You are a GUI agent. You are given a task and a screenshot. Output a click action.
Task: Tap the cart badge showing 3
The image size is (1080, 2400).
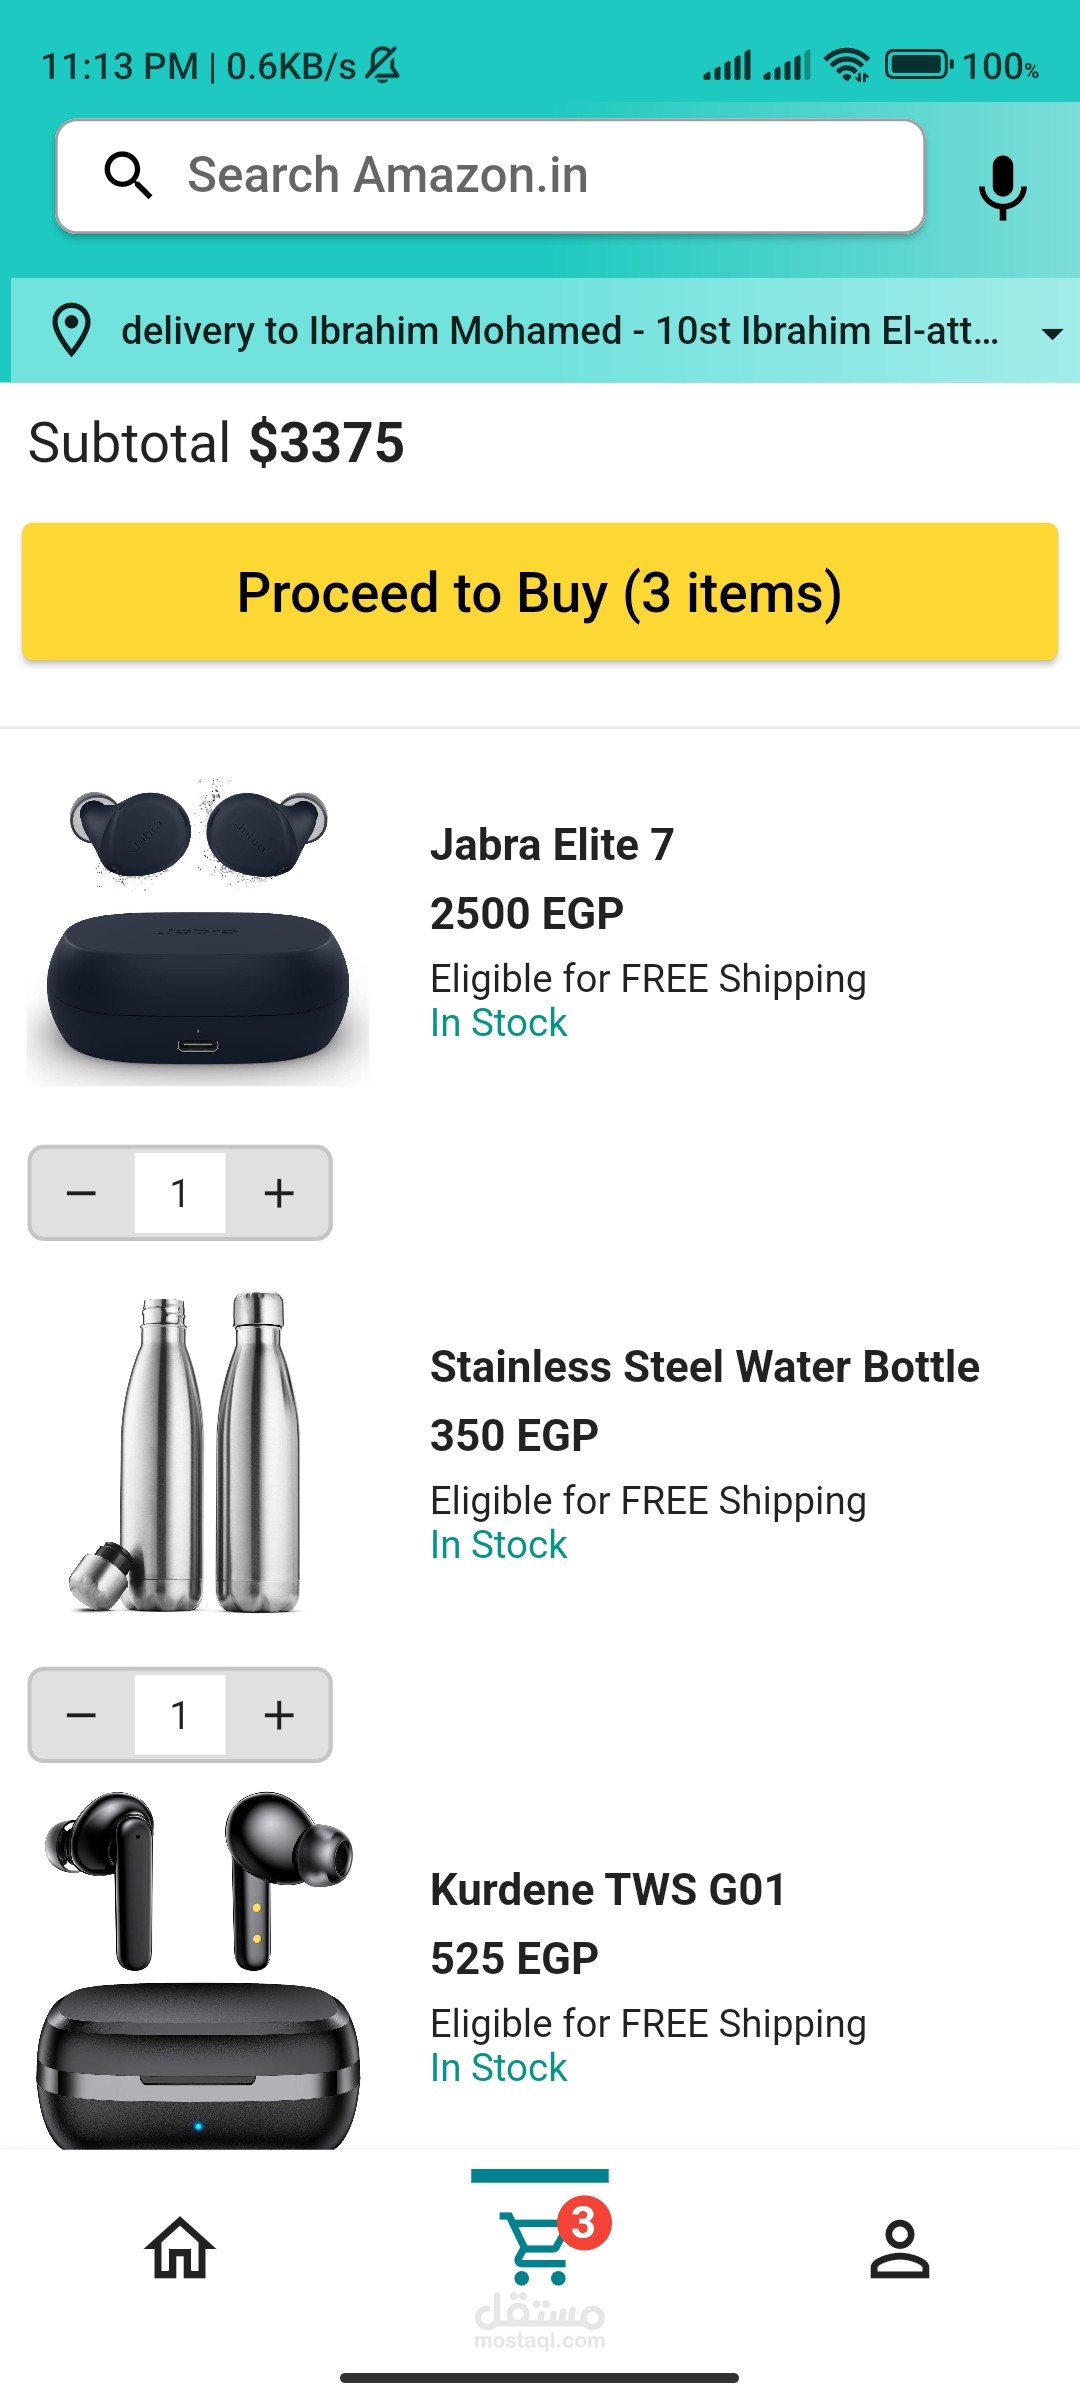pyautogui.click(x=584, y=2223)
